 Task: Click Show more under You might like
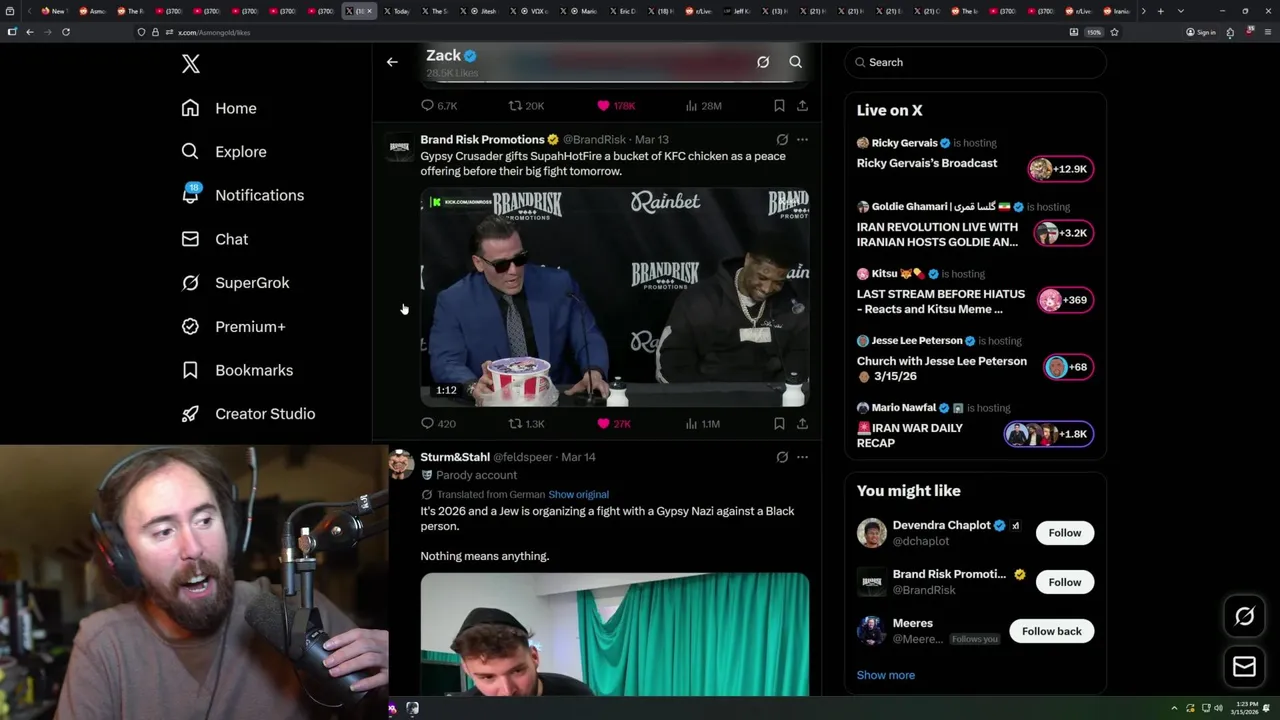point(886,675)
